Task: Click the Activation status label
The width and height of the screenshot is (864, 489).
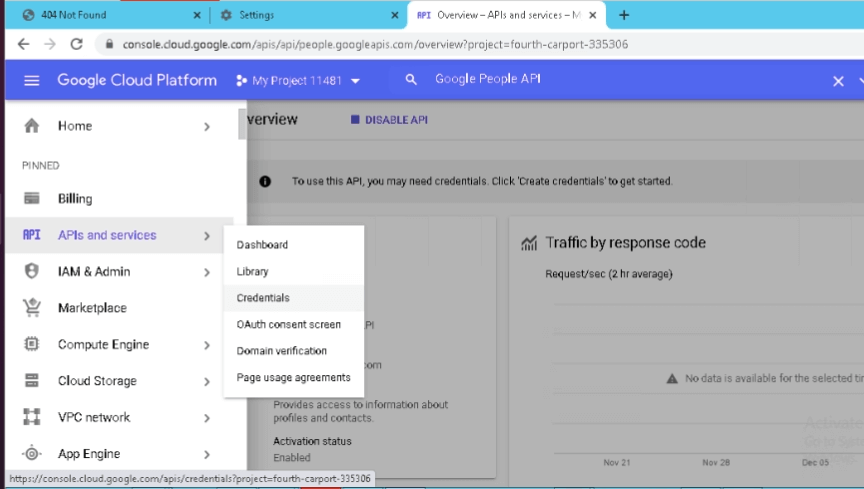Action: [x=312, y=441]
